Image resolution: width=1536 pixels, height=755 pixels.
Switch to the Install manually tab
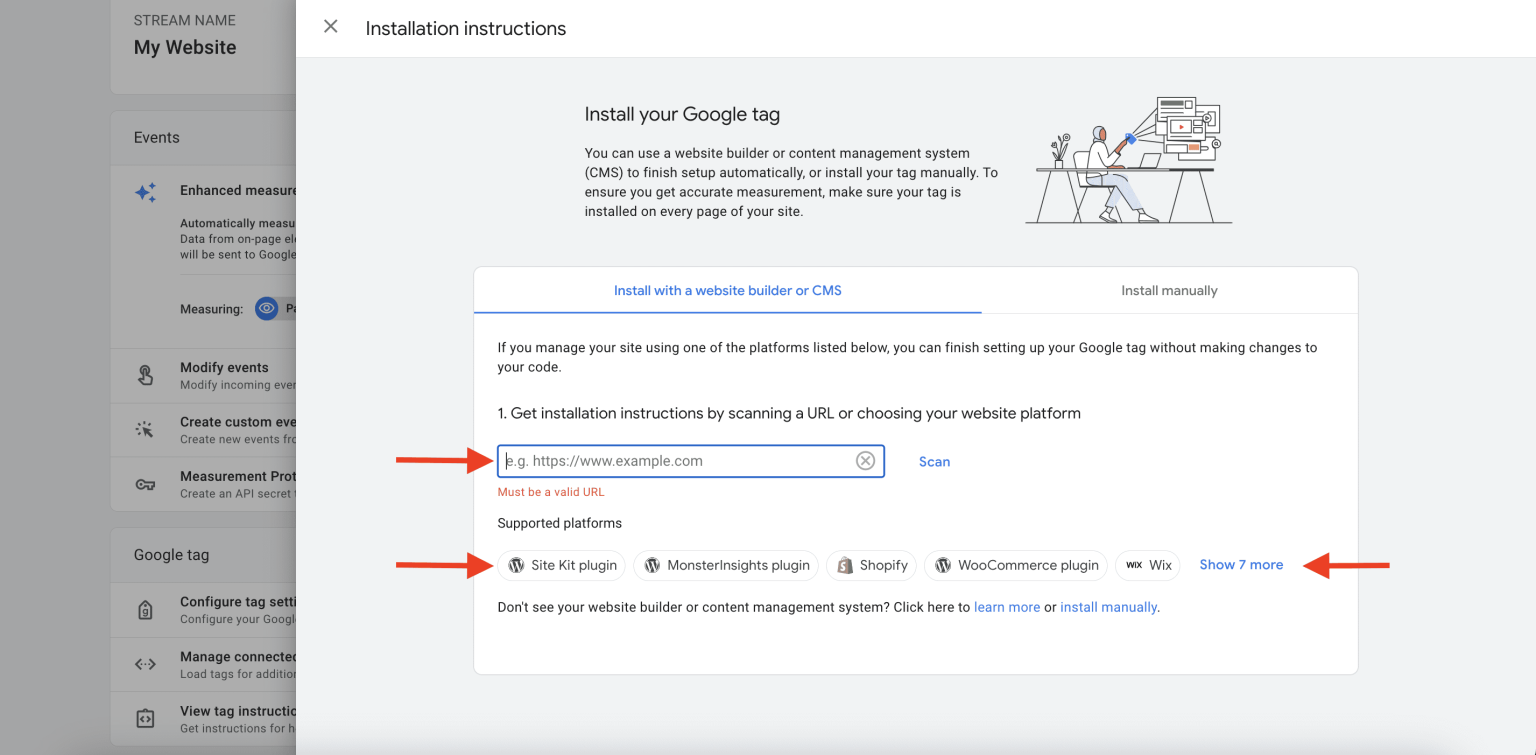(x=1169, y=290)
